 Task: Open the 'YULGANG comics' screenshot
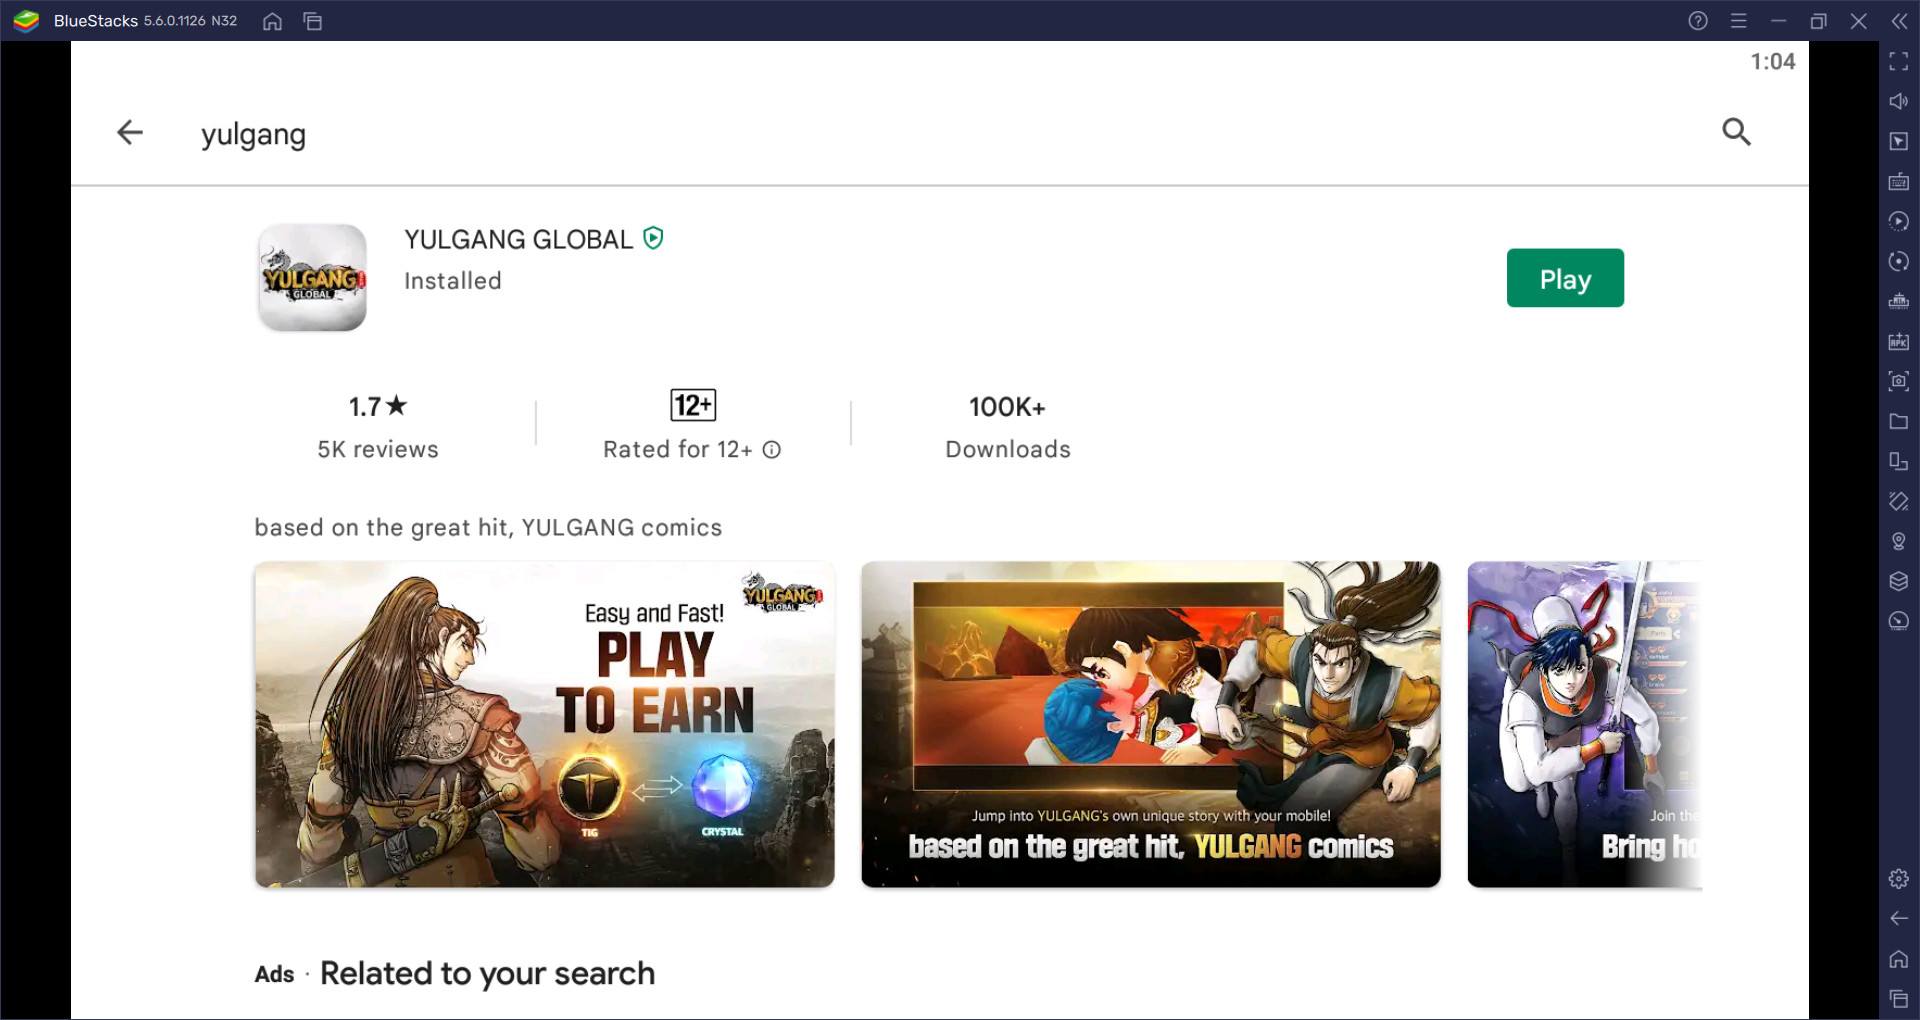1151,724
